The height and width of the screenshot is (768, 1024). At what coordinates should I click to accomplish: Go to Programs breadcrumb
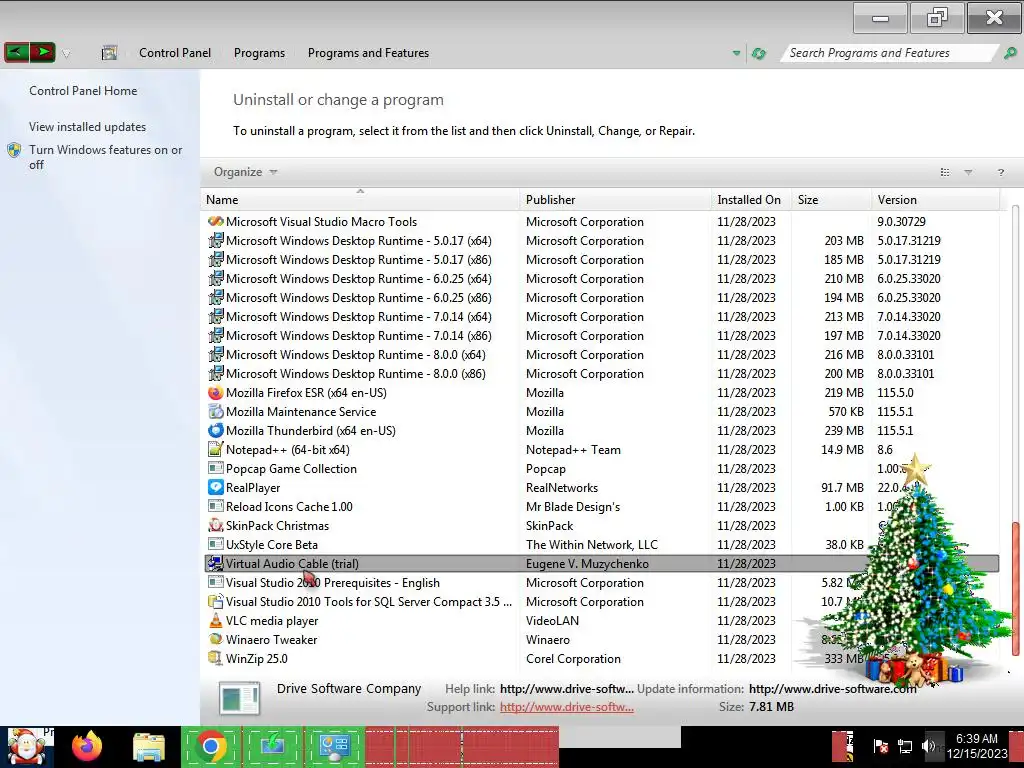coord(259,53)
